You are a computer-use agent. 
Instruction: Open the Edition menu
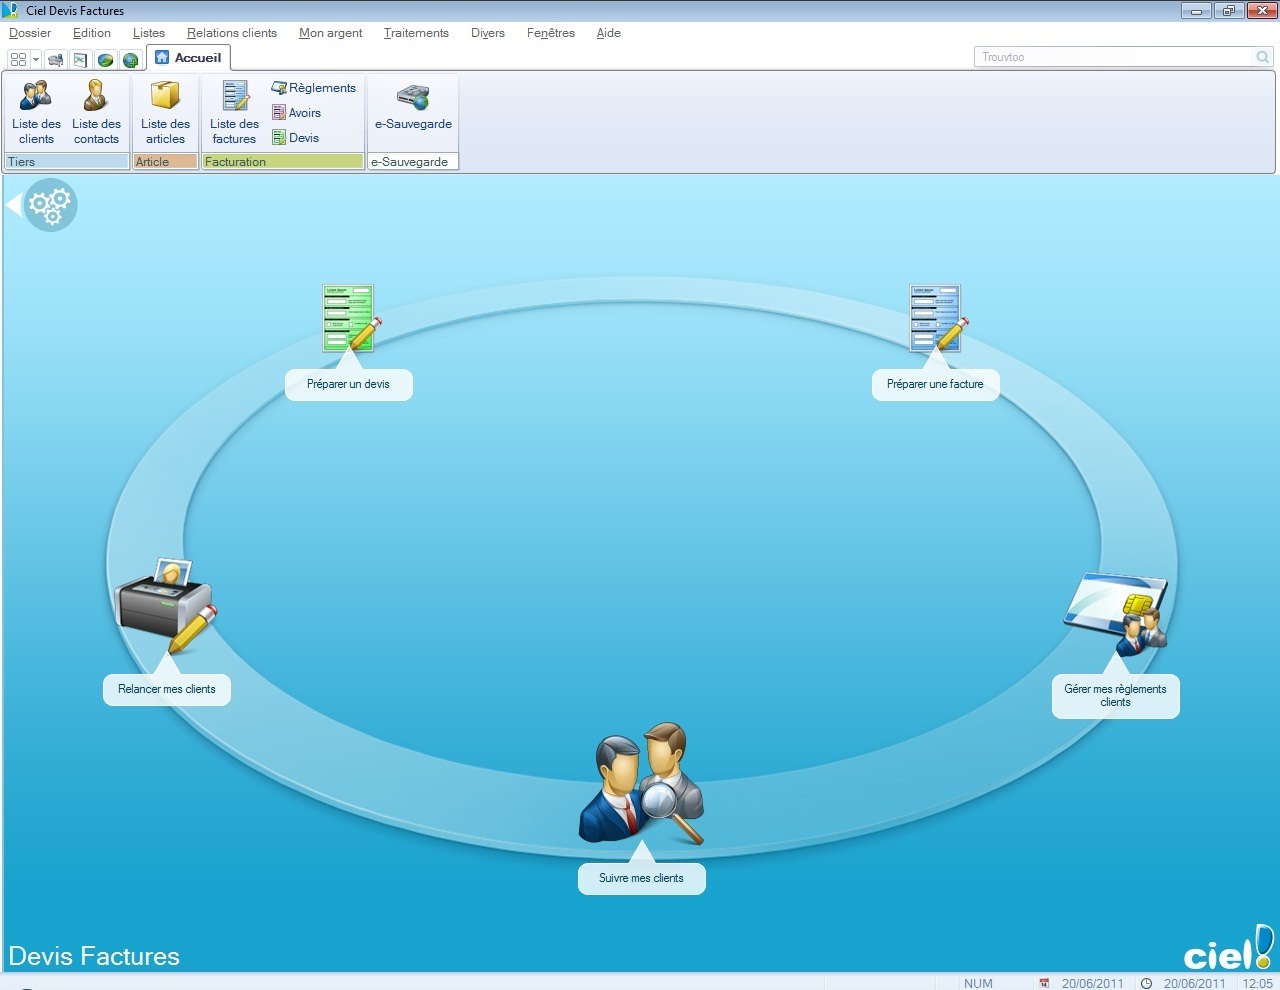click(x=92, y=33)
